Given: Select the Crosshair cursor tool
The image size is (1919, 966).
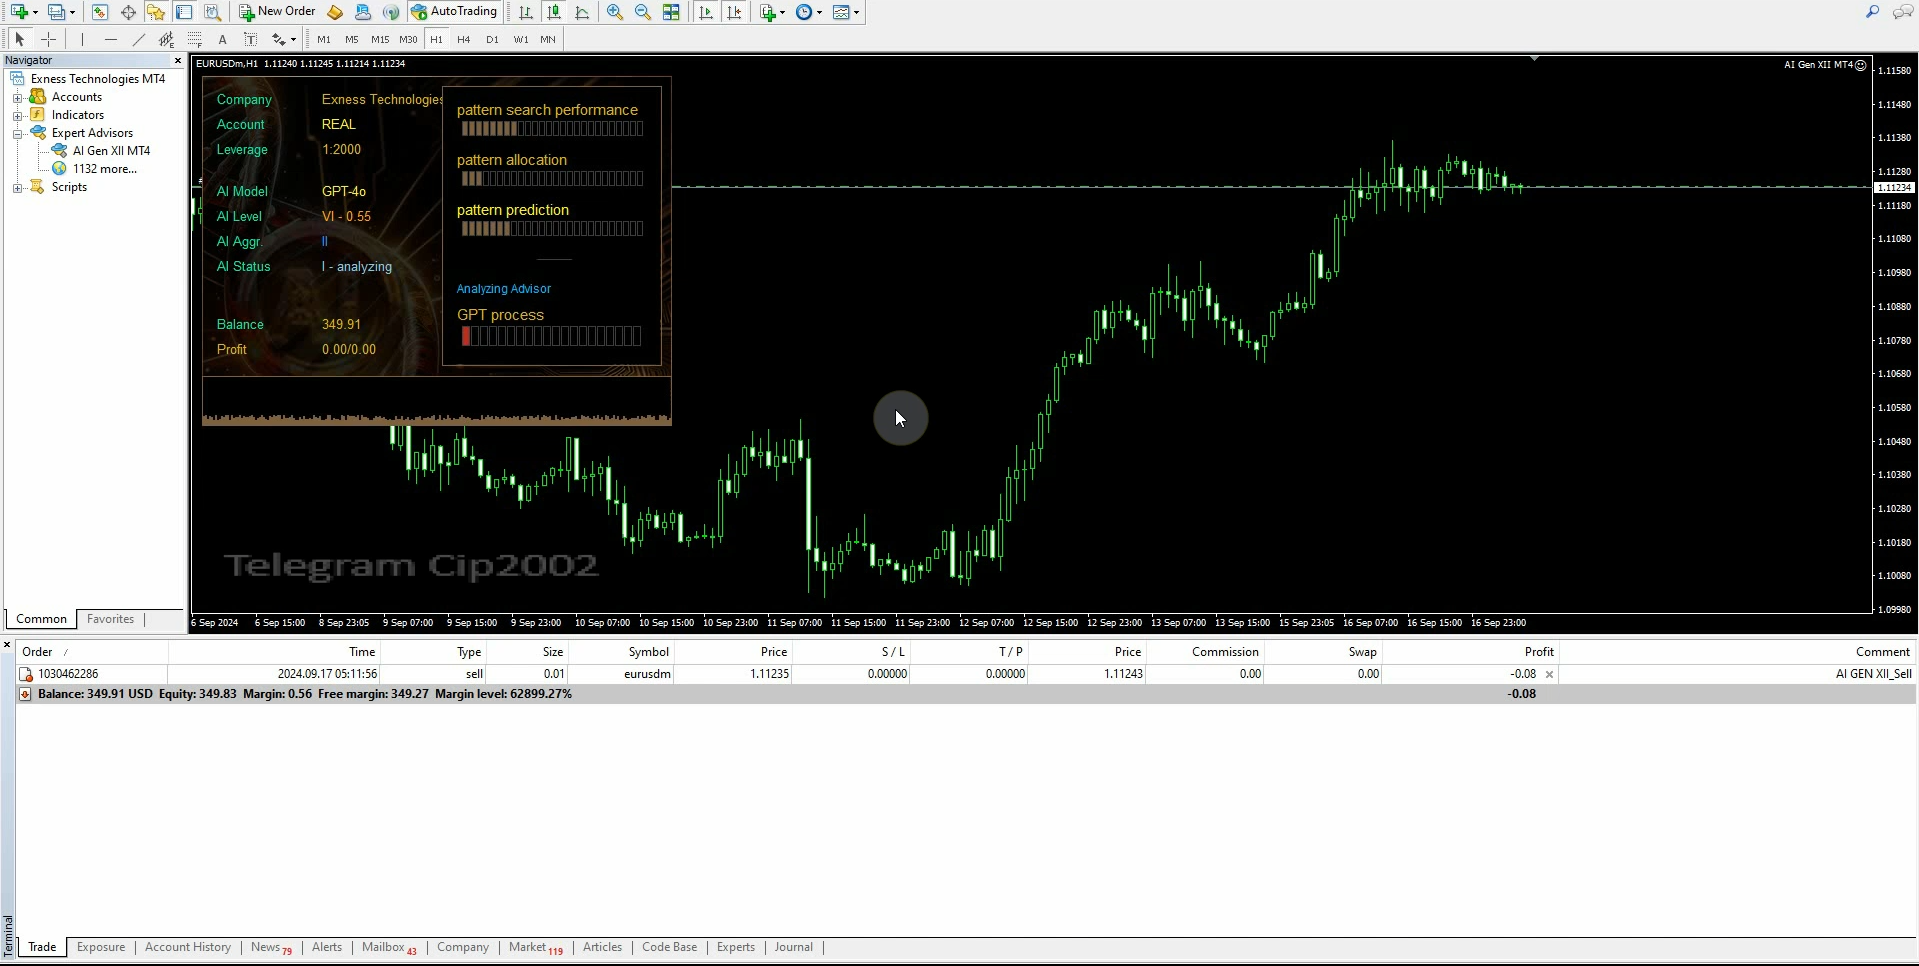Looking at the screenshot, I should (x=48, y=39).
